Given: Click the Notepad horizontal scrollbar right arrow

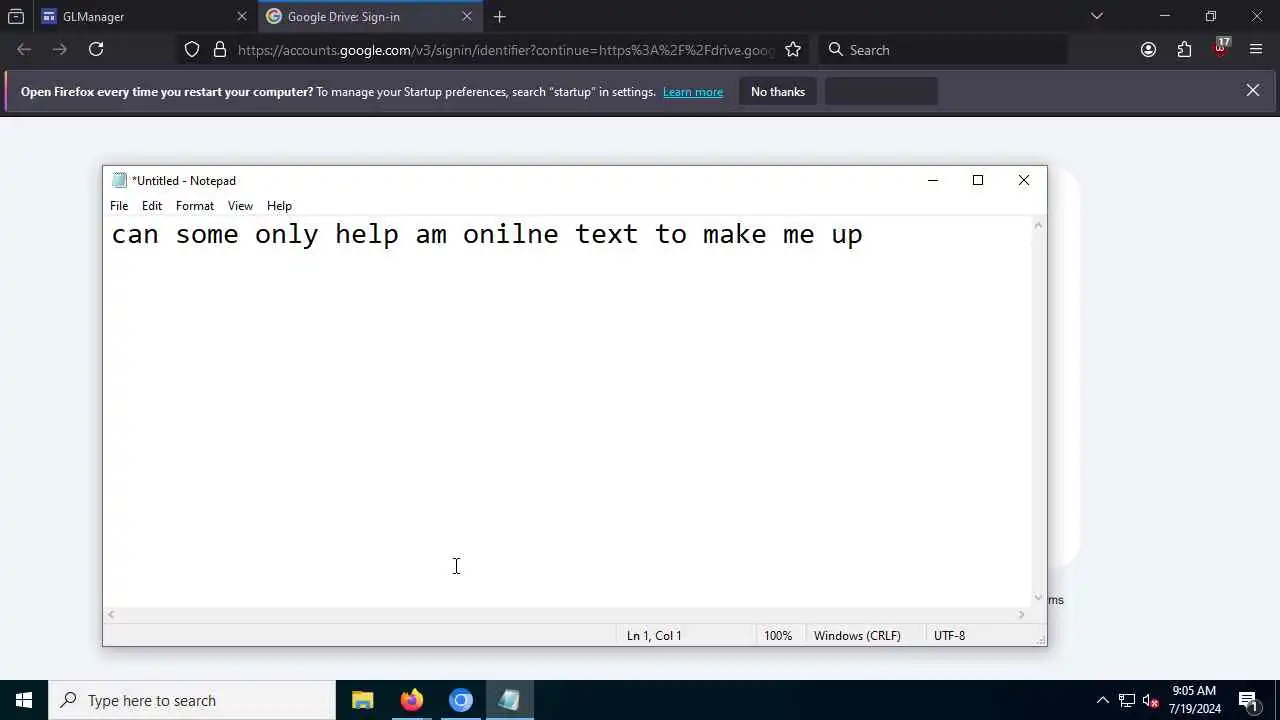Looking at the screenshot, I should click(x=1022, y=614).
